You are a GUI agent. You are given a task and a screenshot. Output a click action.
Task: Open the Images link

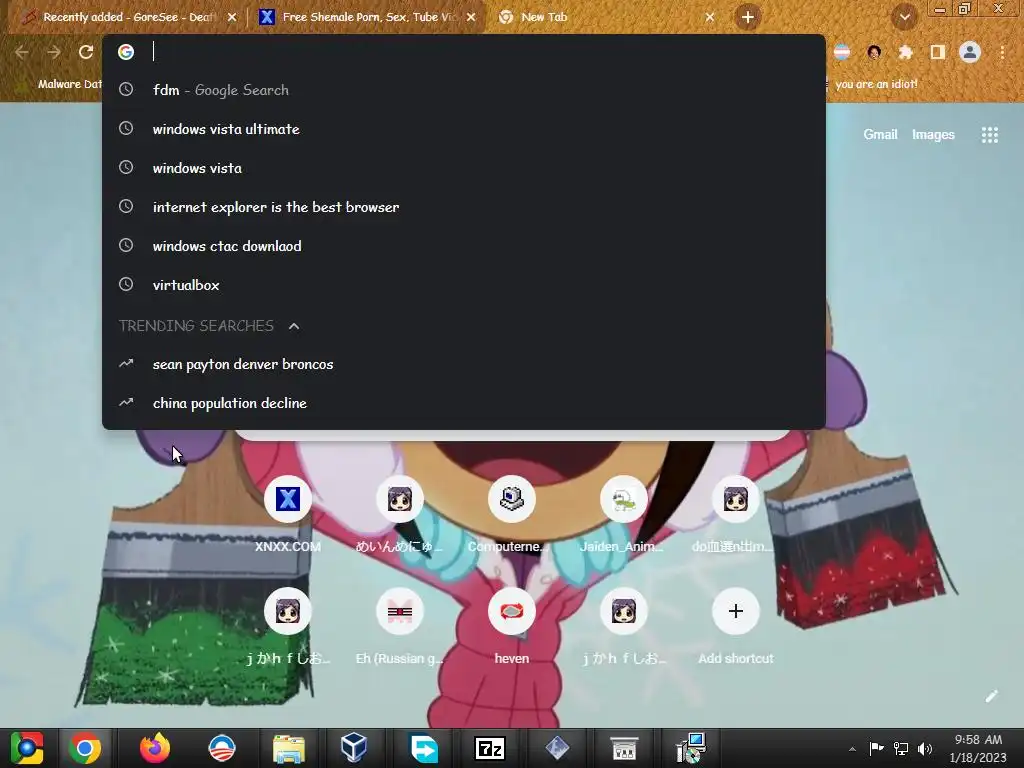[x=933, y=135]
